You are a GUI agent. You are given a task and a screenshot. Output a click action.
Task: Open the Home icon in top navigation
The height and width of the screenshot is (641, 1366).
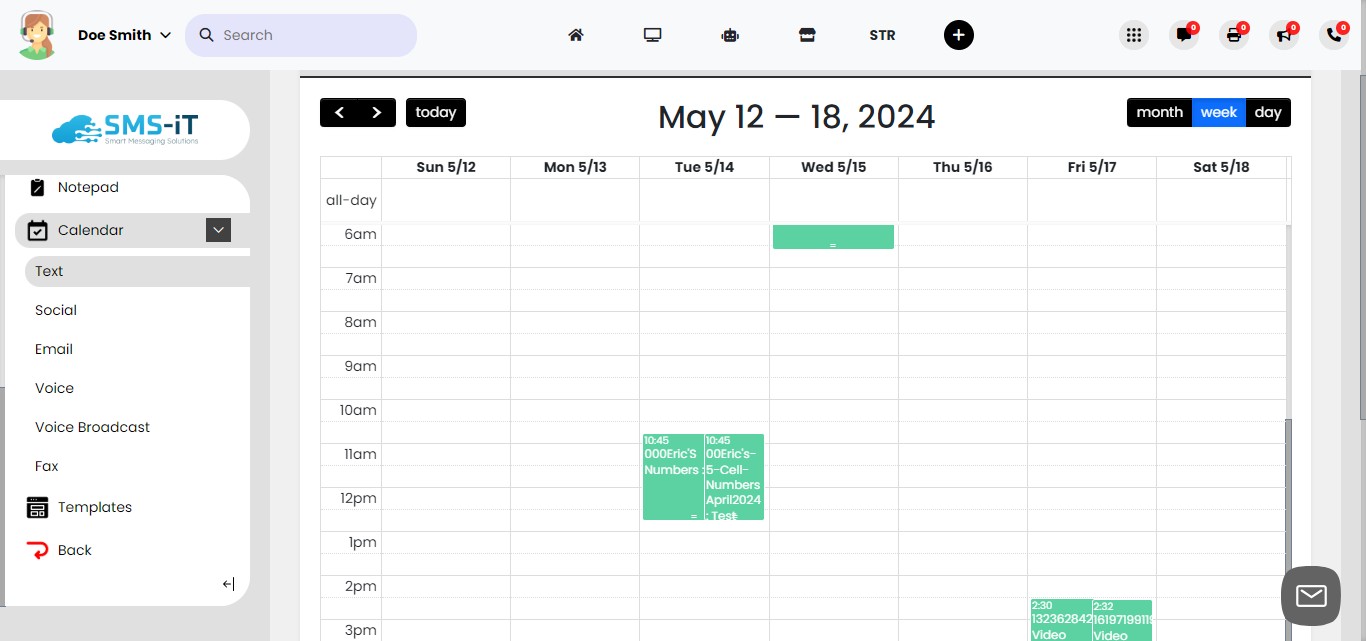coord(576,34)
